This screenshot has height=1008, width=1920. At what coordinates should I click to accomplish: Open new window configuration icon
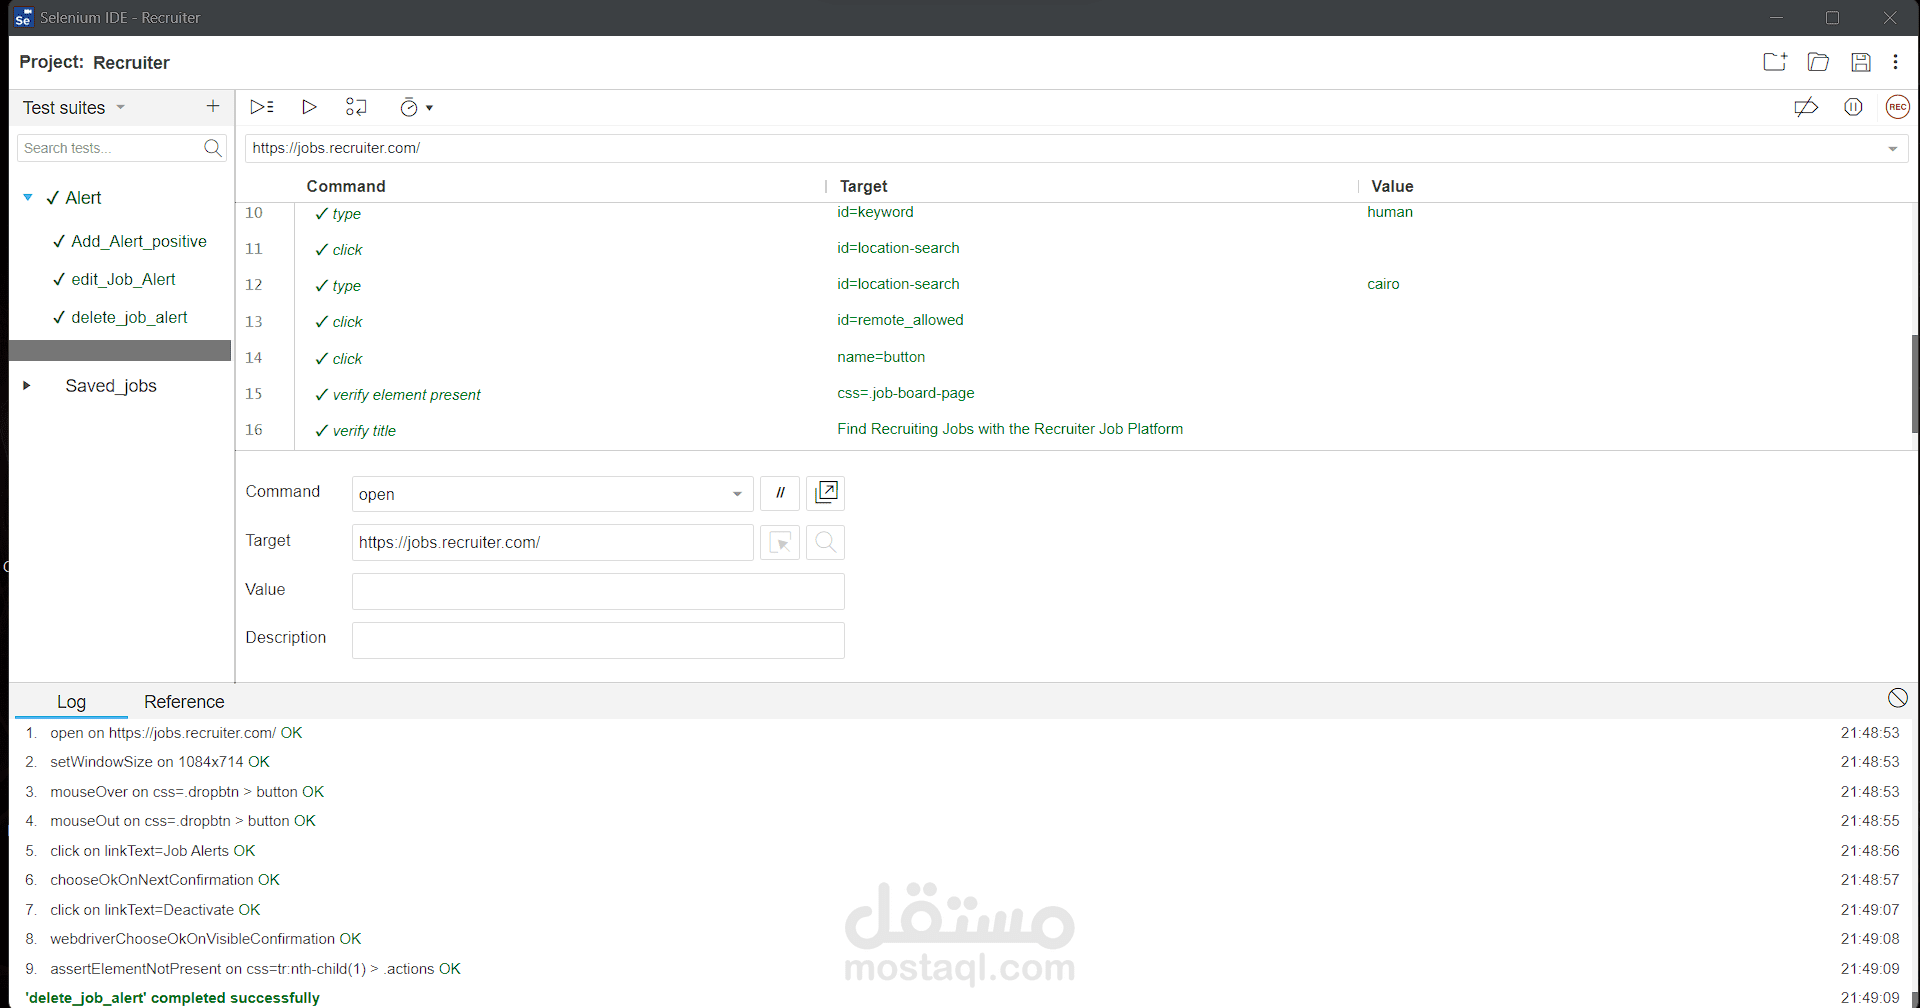(x=826, y=493)
